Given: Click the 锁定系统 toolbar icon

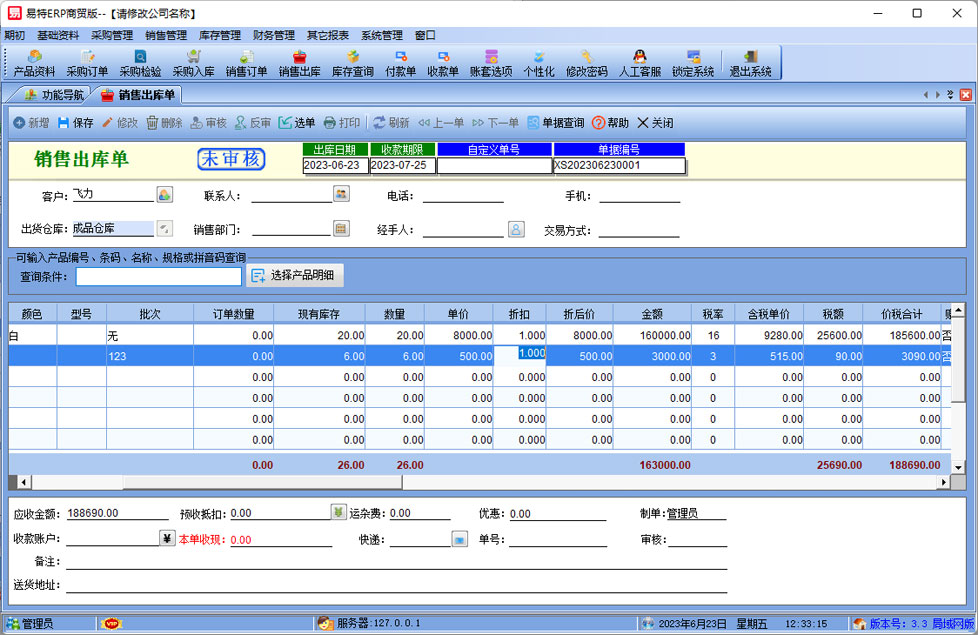Looking at the screenshot, I should click(x=693, y=63).
